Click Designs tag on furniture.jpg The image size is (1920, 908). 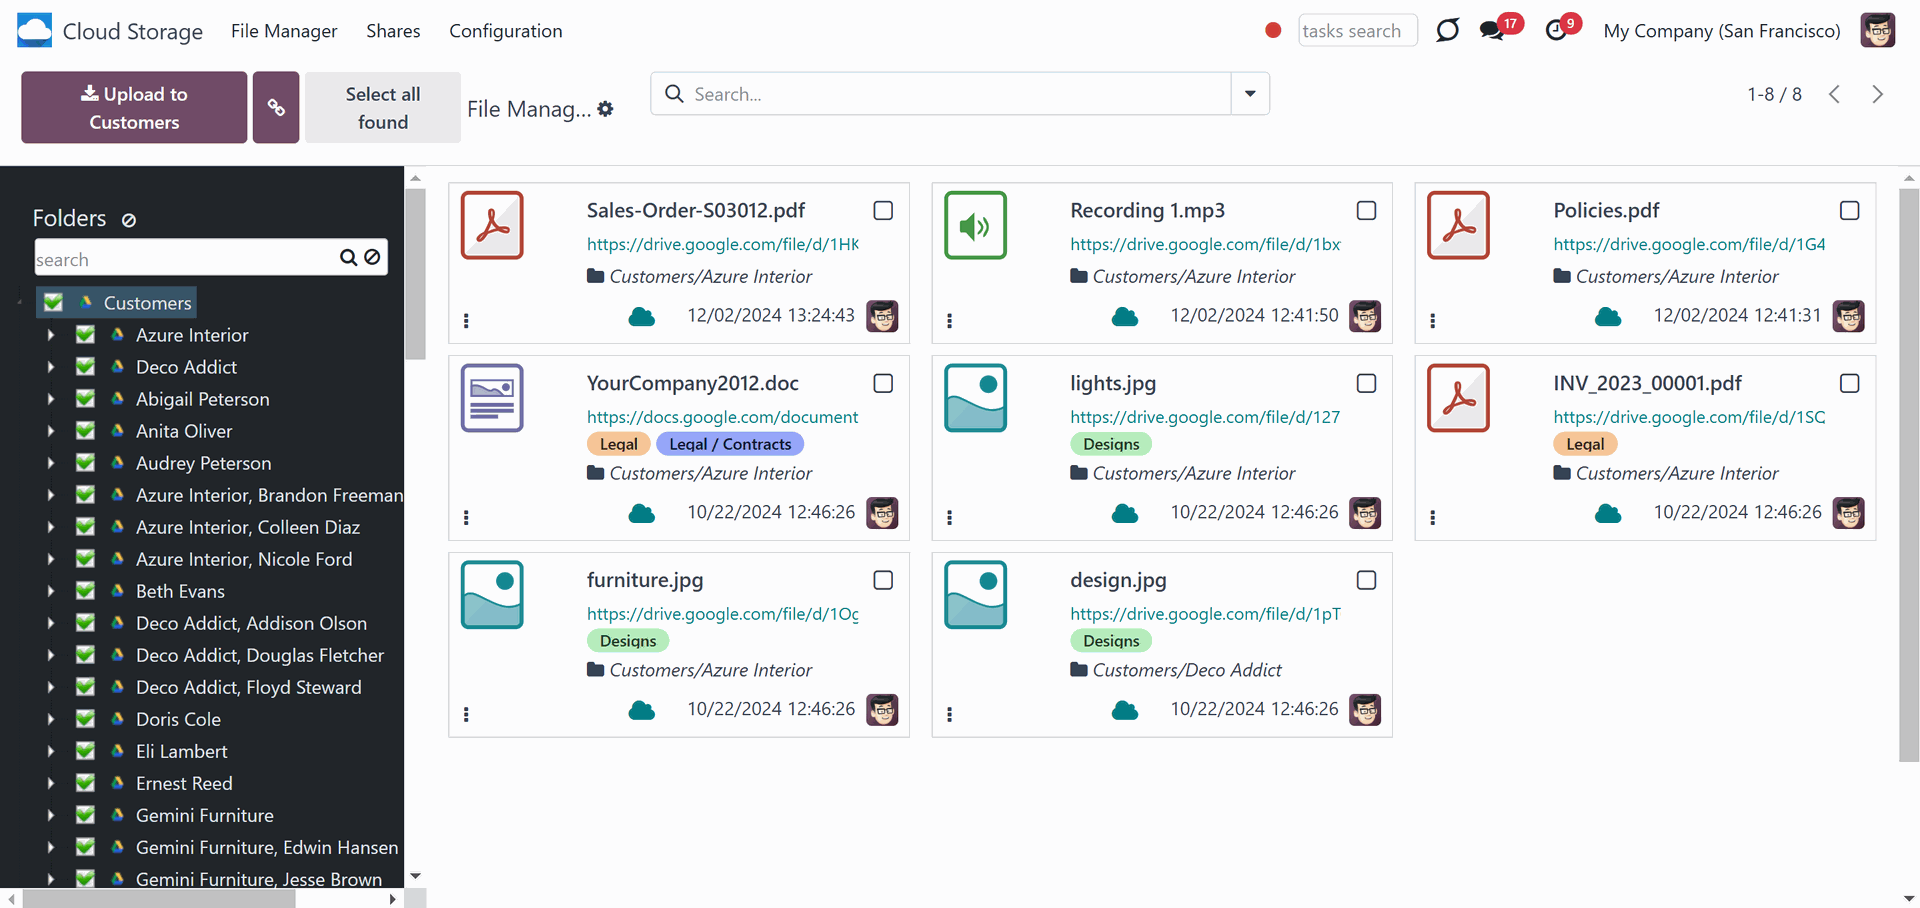click(628, 641)
